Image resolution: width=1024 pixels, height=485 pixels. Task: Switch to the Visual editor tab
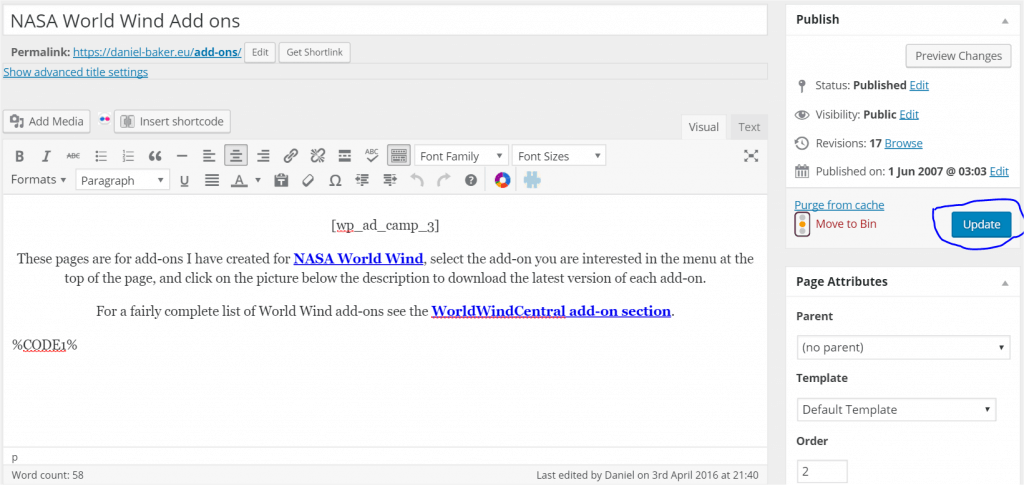[x=703, y=127]
